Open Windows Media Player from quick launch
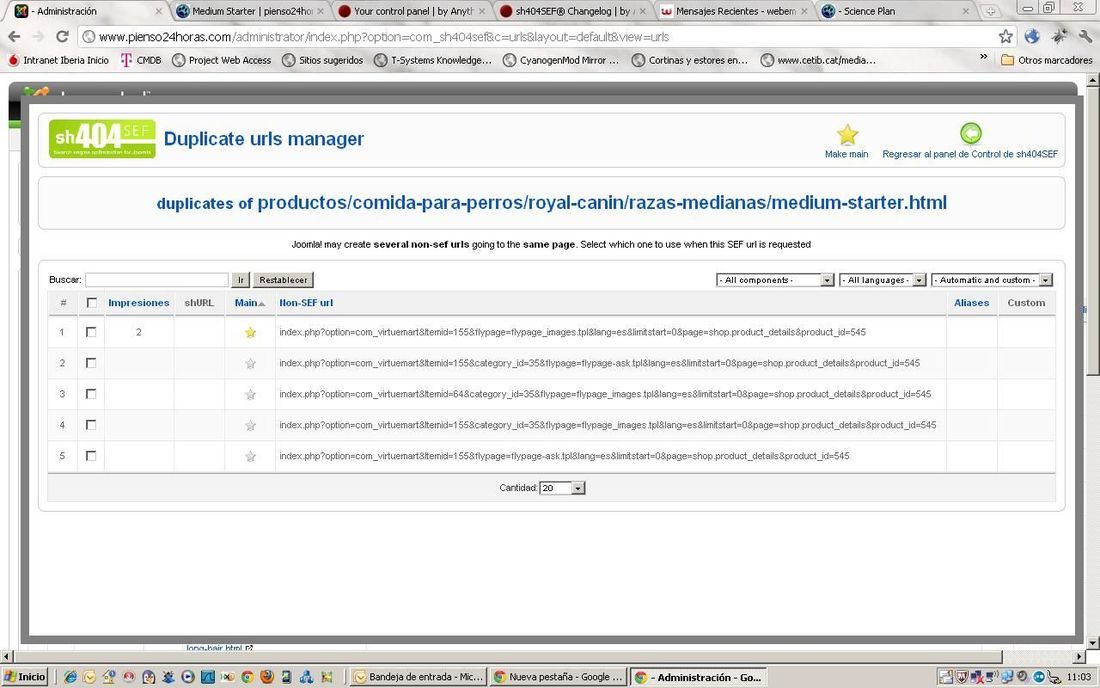Screen dimensions: 1100x688 point(187,677)
